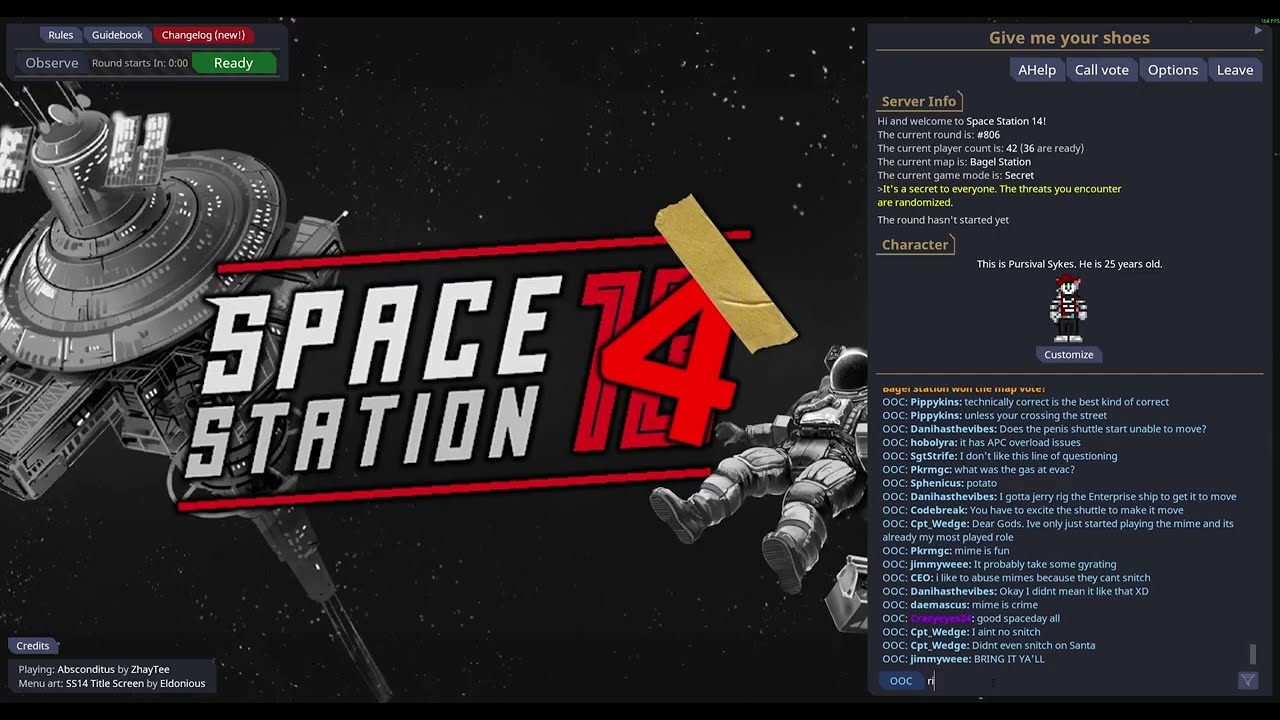The width and height of the screenshot is (1280, 720).
Task: Click Cpt_Wedge's 'snitch on Santa' message
Action: [x=989, y=645]
